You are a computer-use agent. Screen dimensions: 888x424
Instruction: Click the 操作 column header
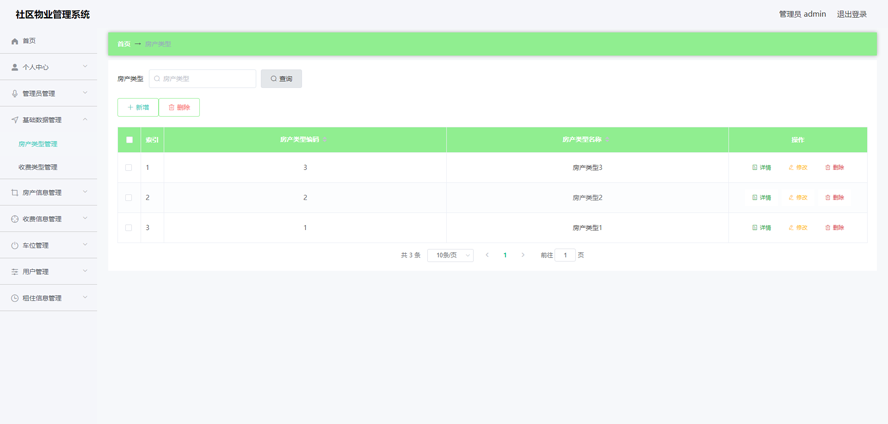(x=797, y=140)
